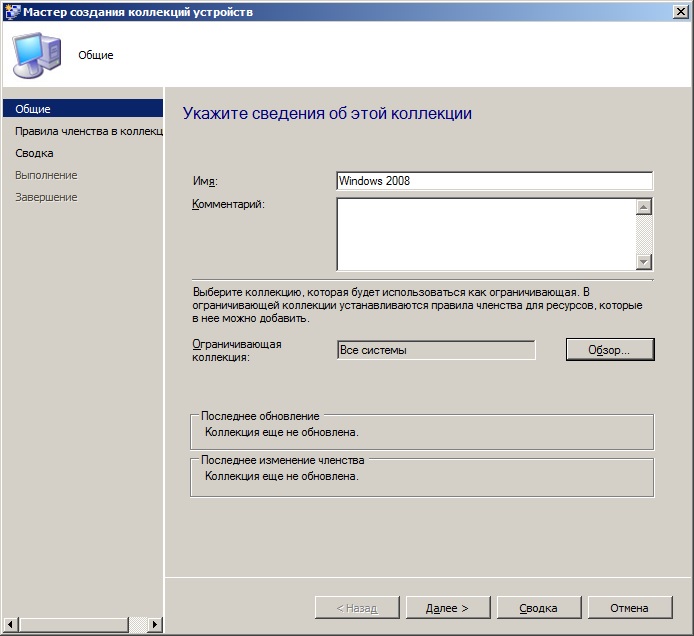Click the disabled Назад button

click(357, 608)
